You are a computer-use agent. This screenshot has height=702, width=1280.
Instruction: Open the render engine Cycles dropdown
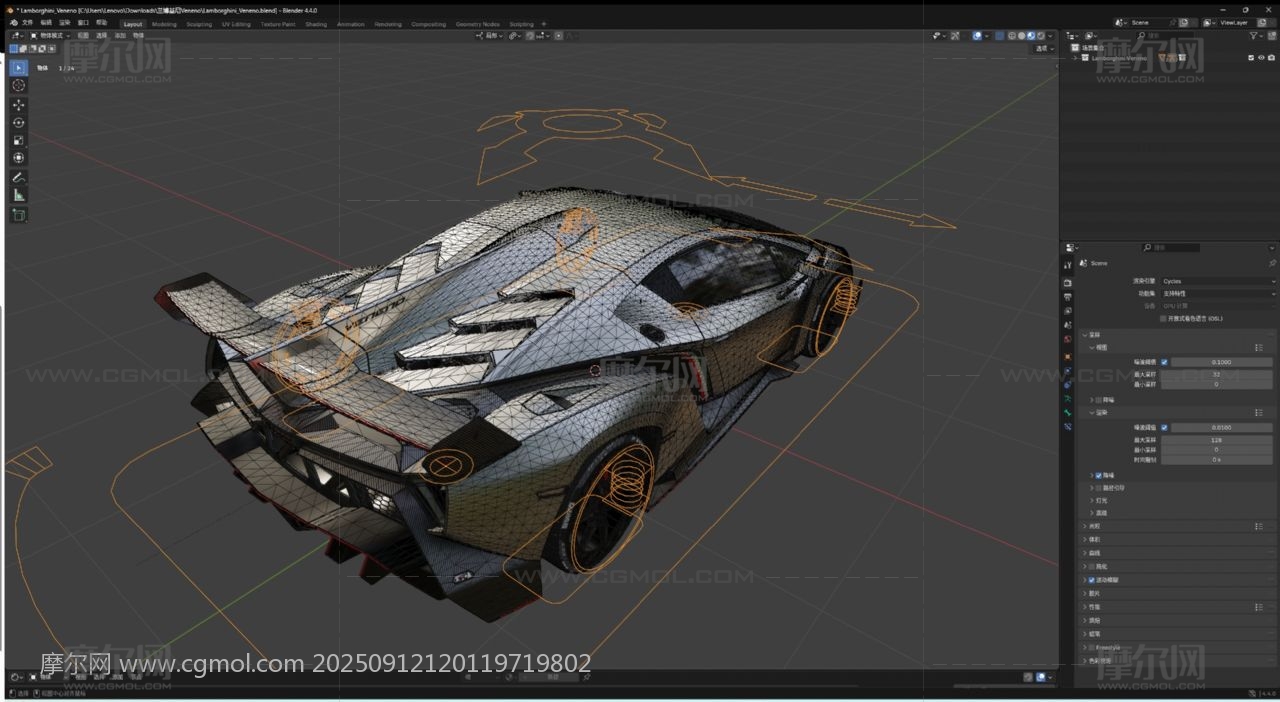pos(1218,282)
